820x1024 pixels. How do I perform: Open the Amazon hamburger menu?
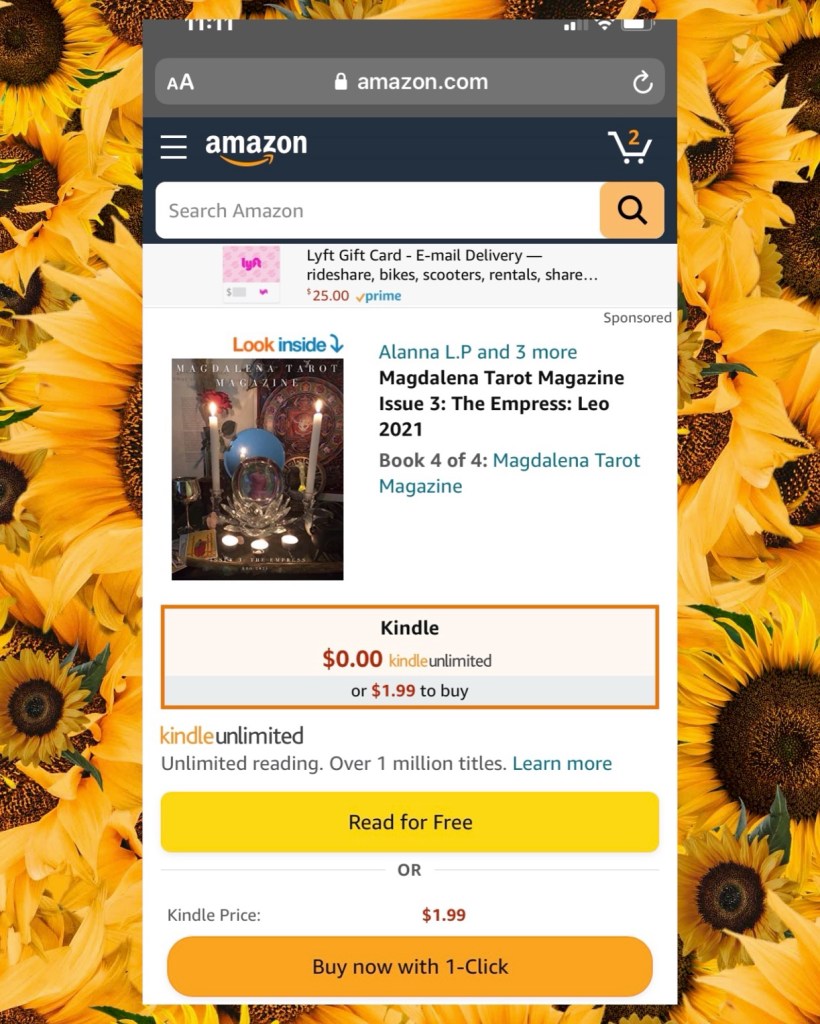tap(174, 147)
